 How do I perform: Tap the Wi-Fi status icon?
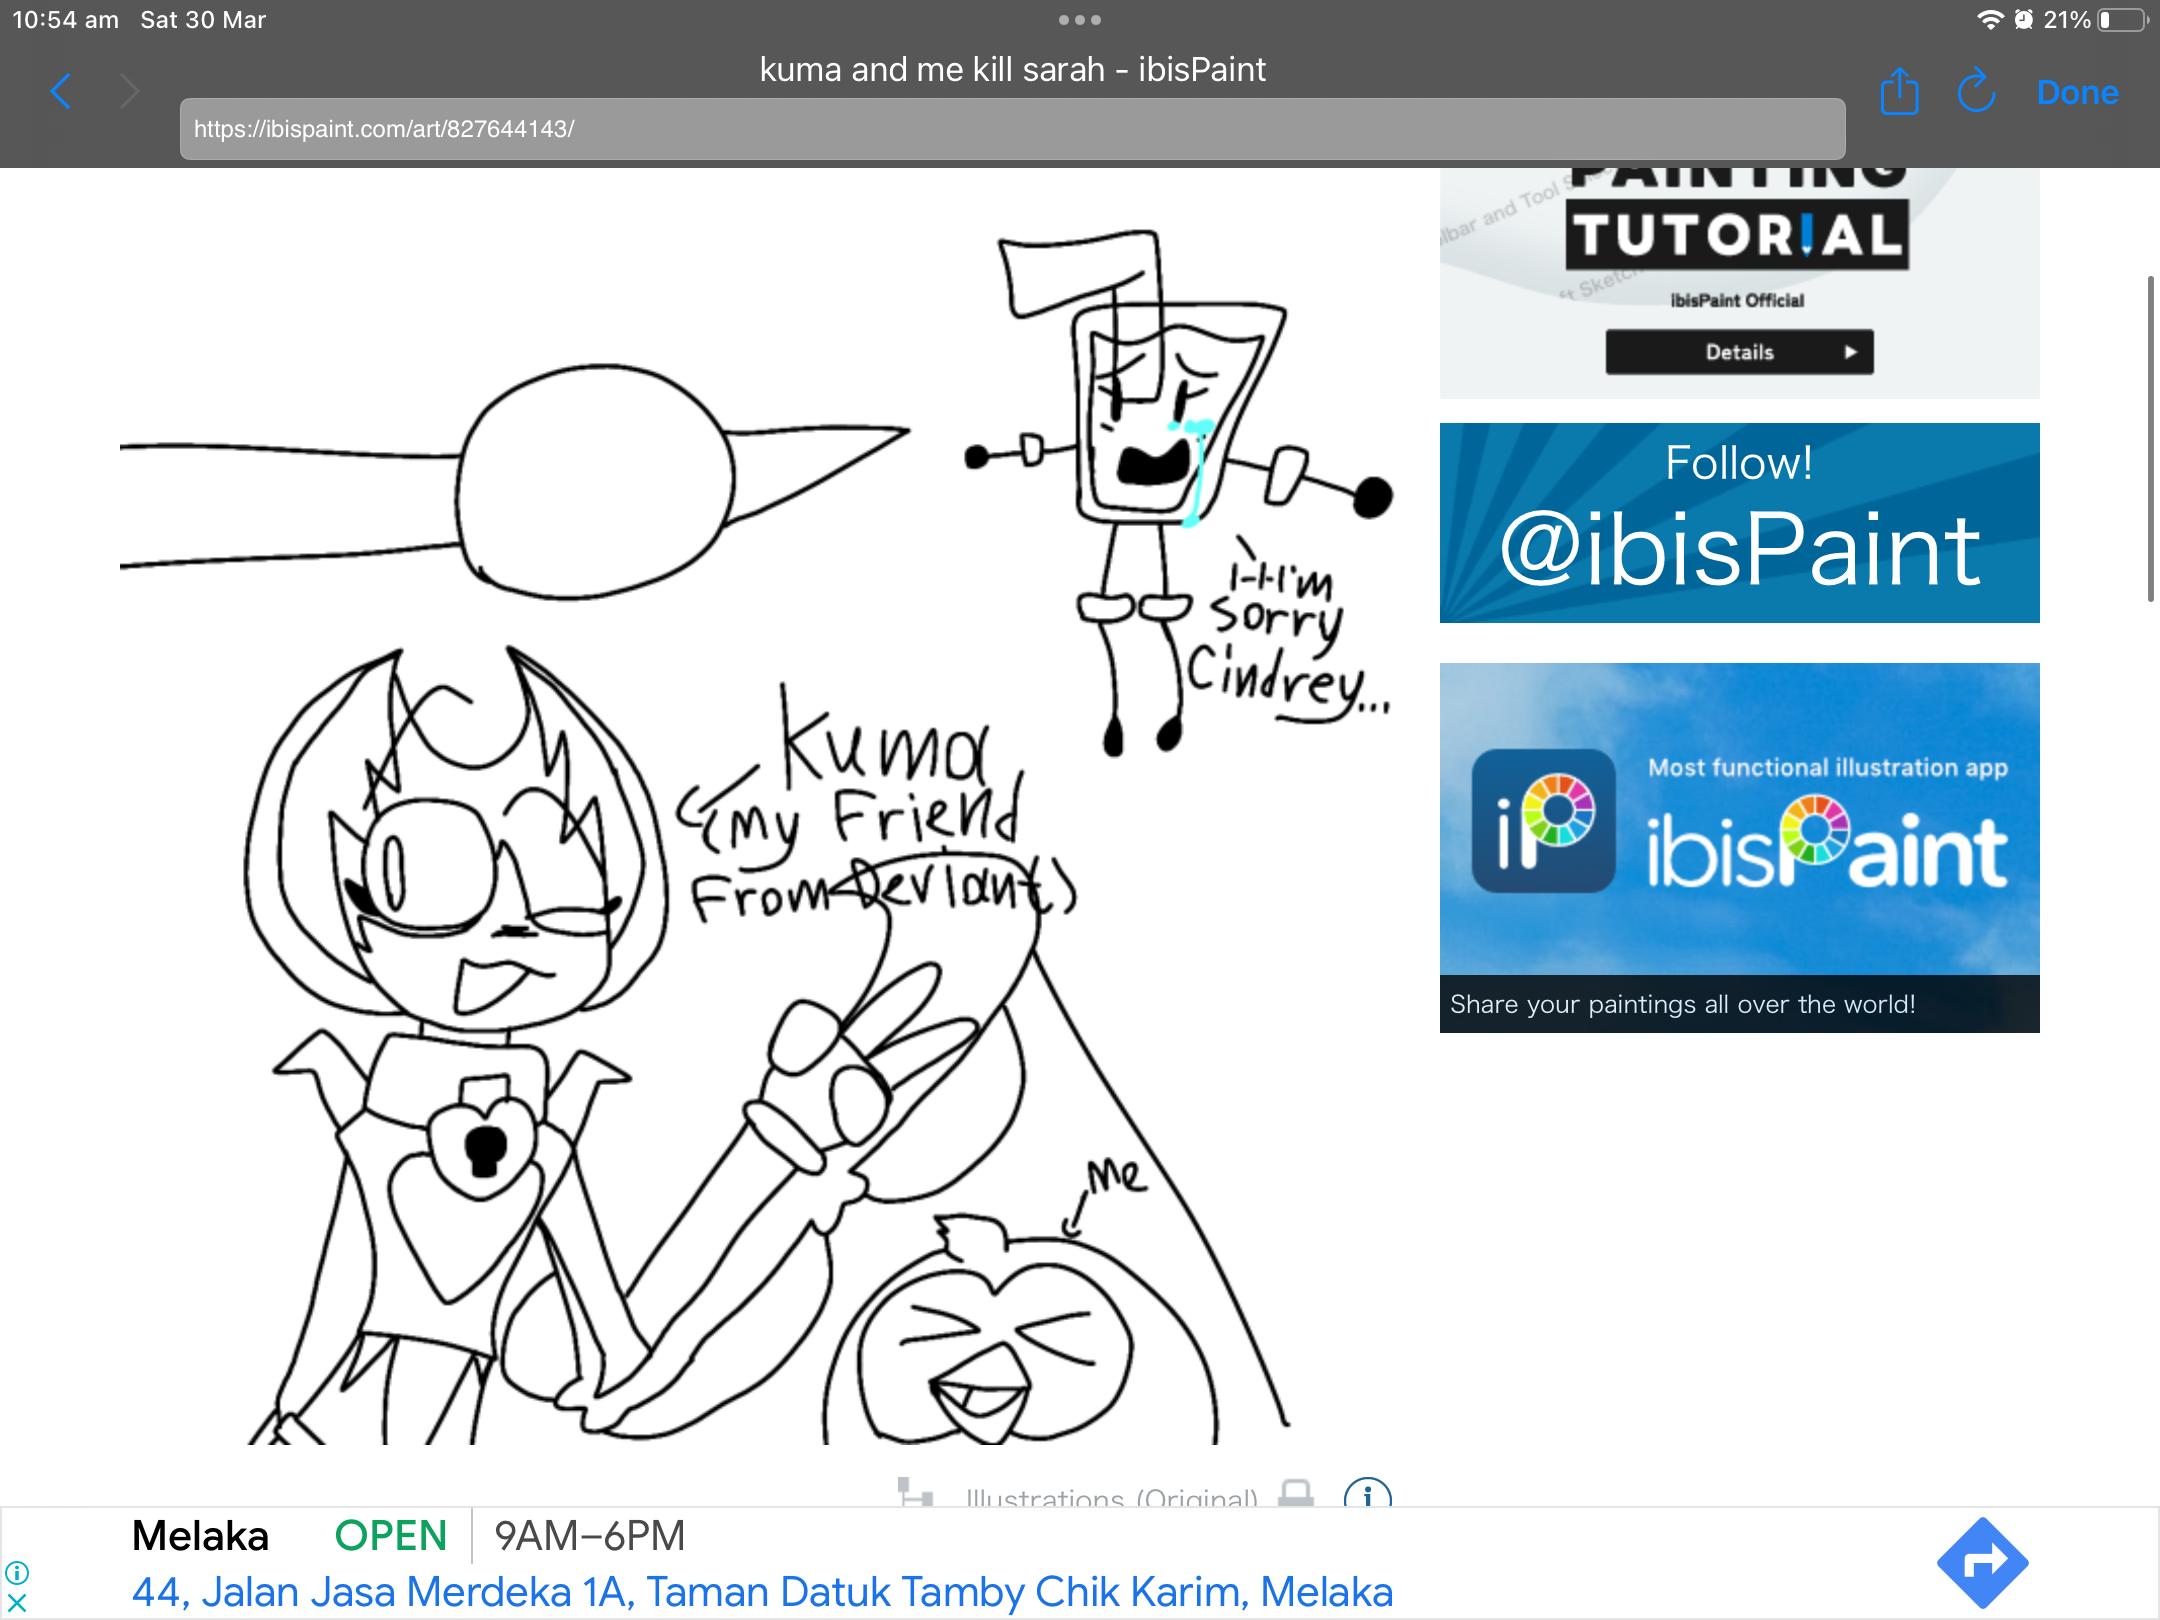click(x=1990, y=20)
